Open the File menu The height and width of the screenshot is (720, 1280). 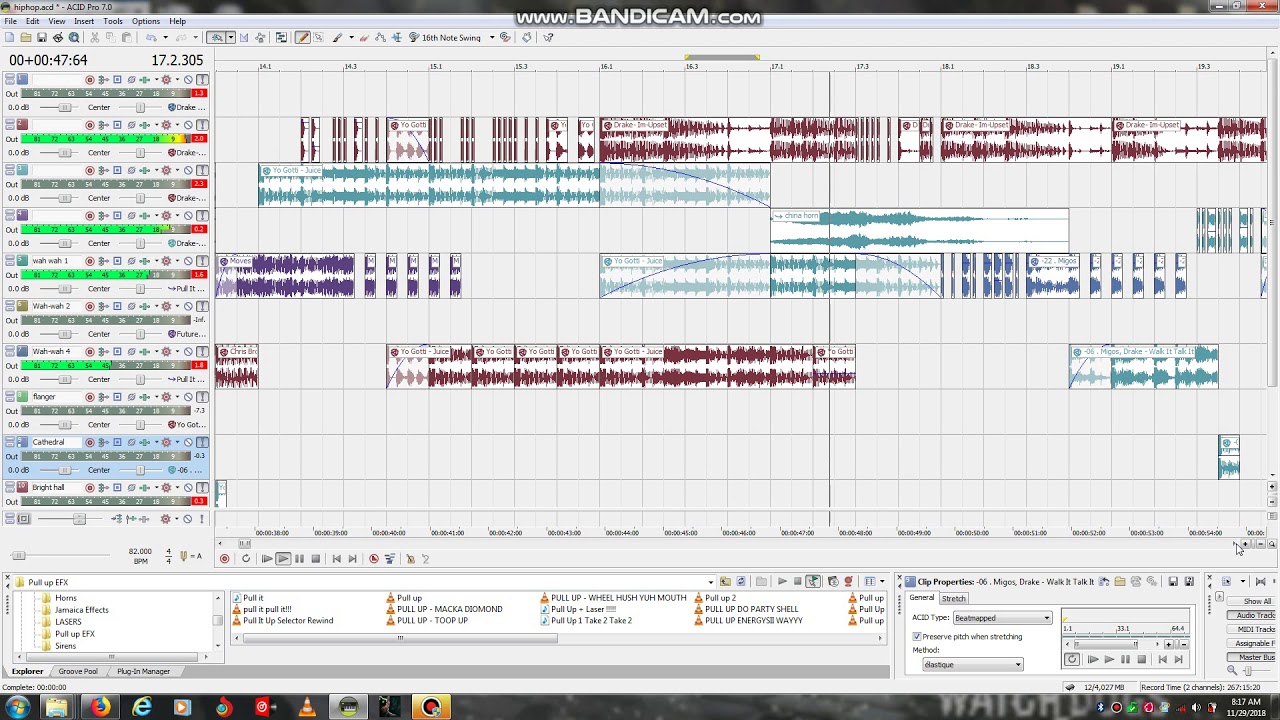click(x=10, y=21)
